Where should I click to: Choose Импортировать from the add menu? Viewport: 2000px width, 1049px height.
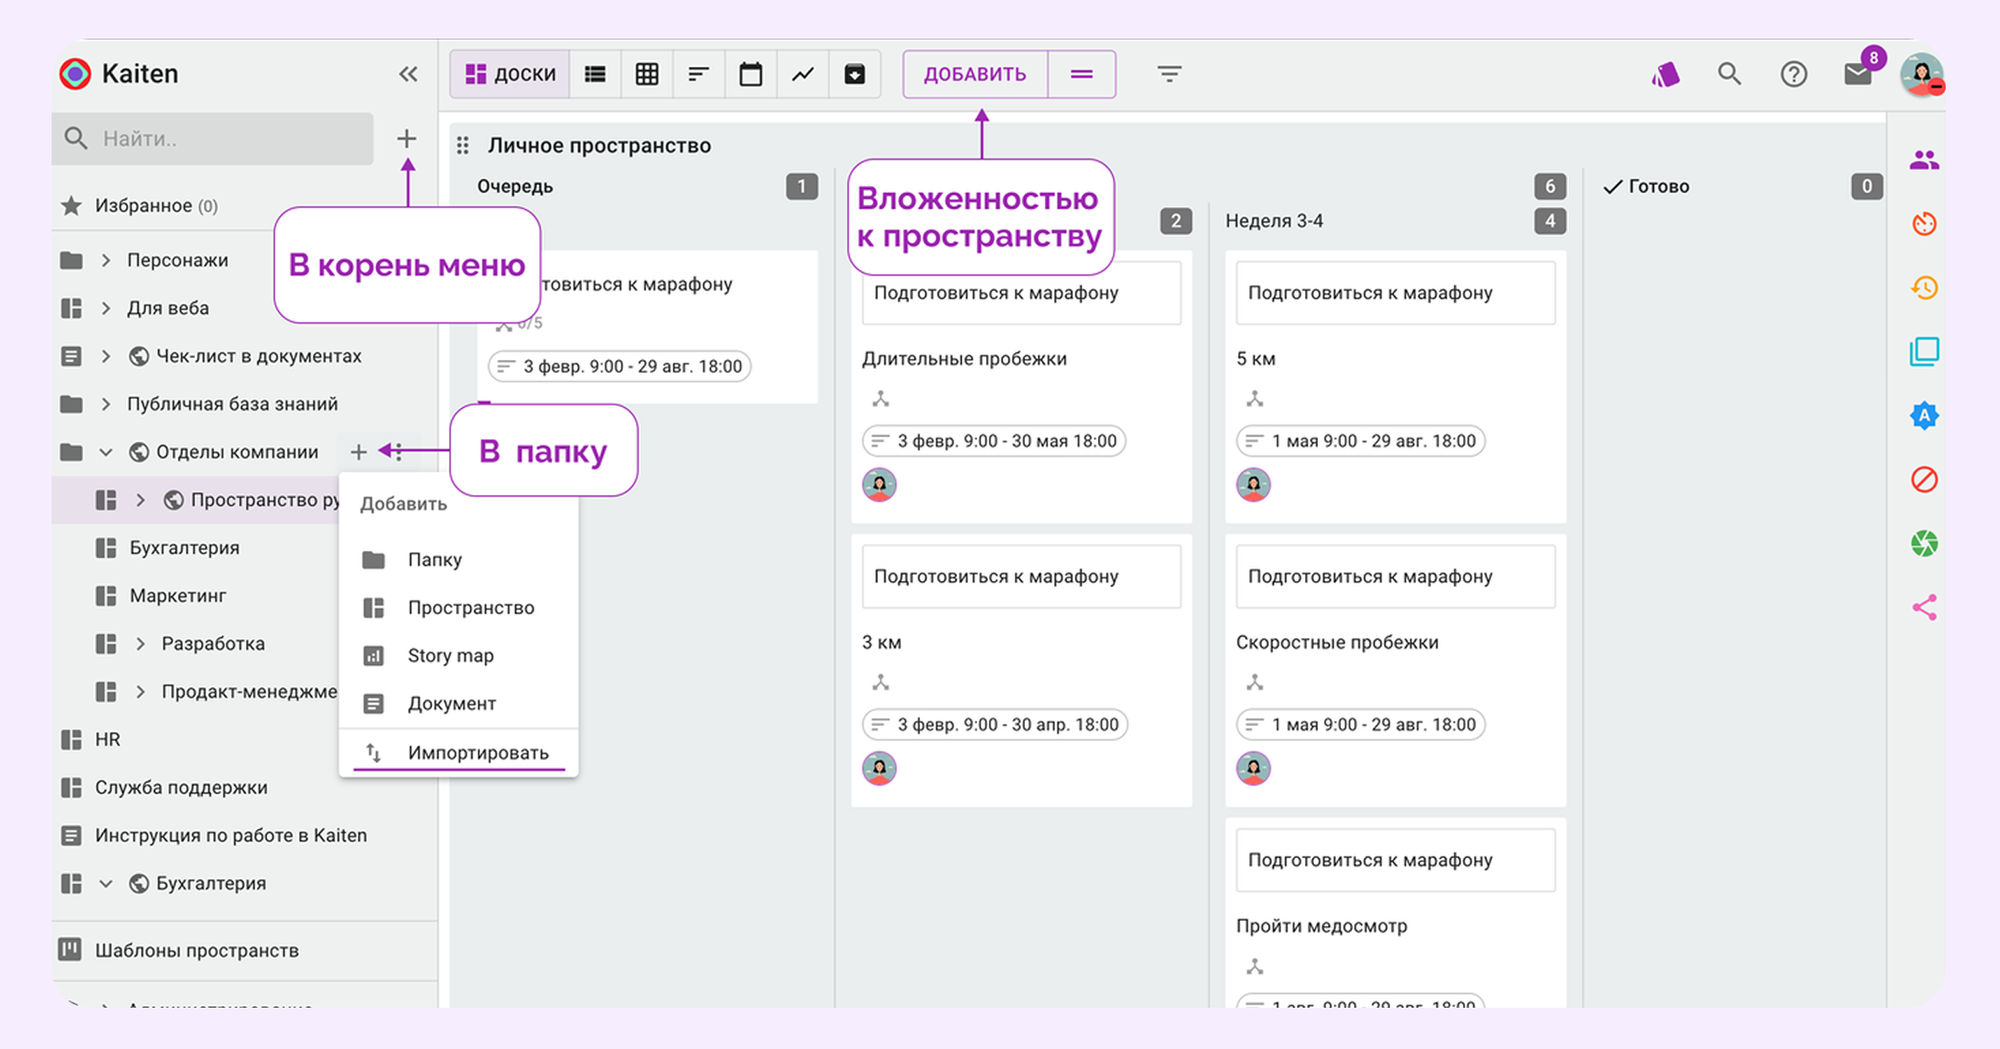click(477, 753)
